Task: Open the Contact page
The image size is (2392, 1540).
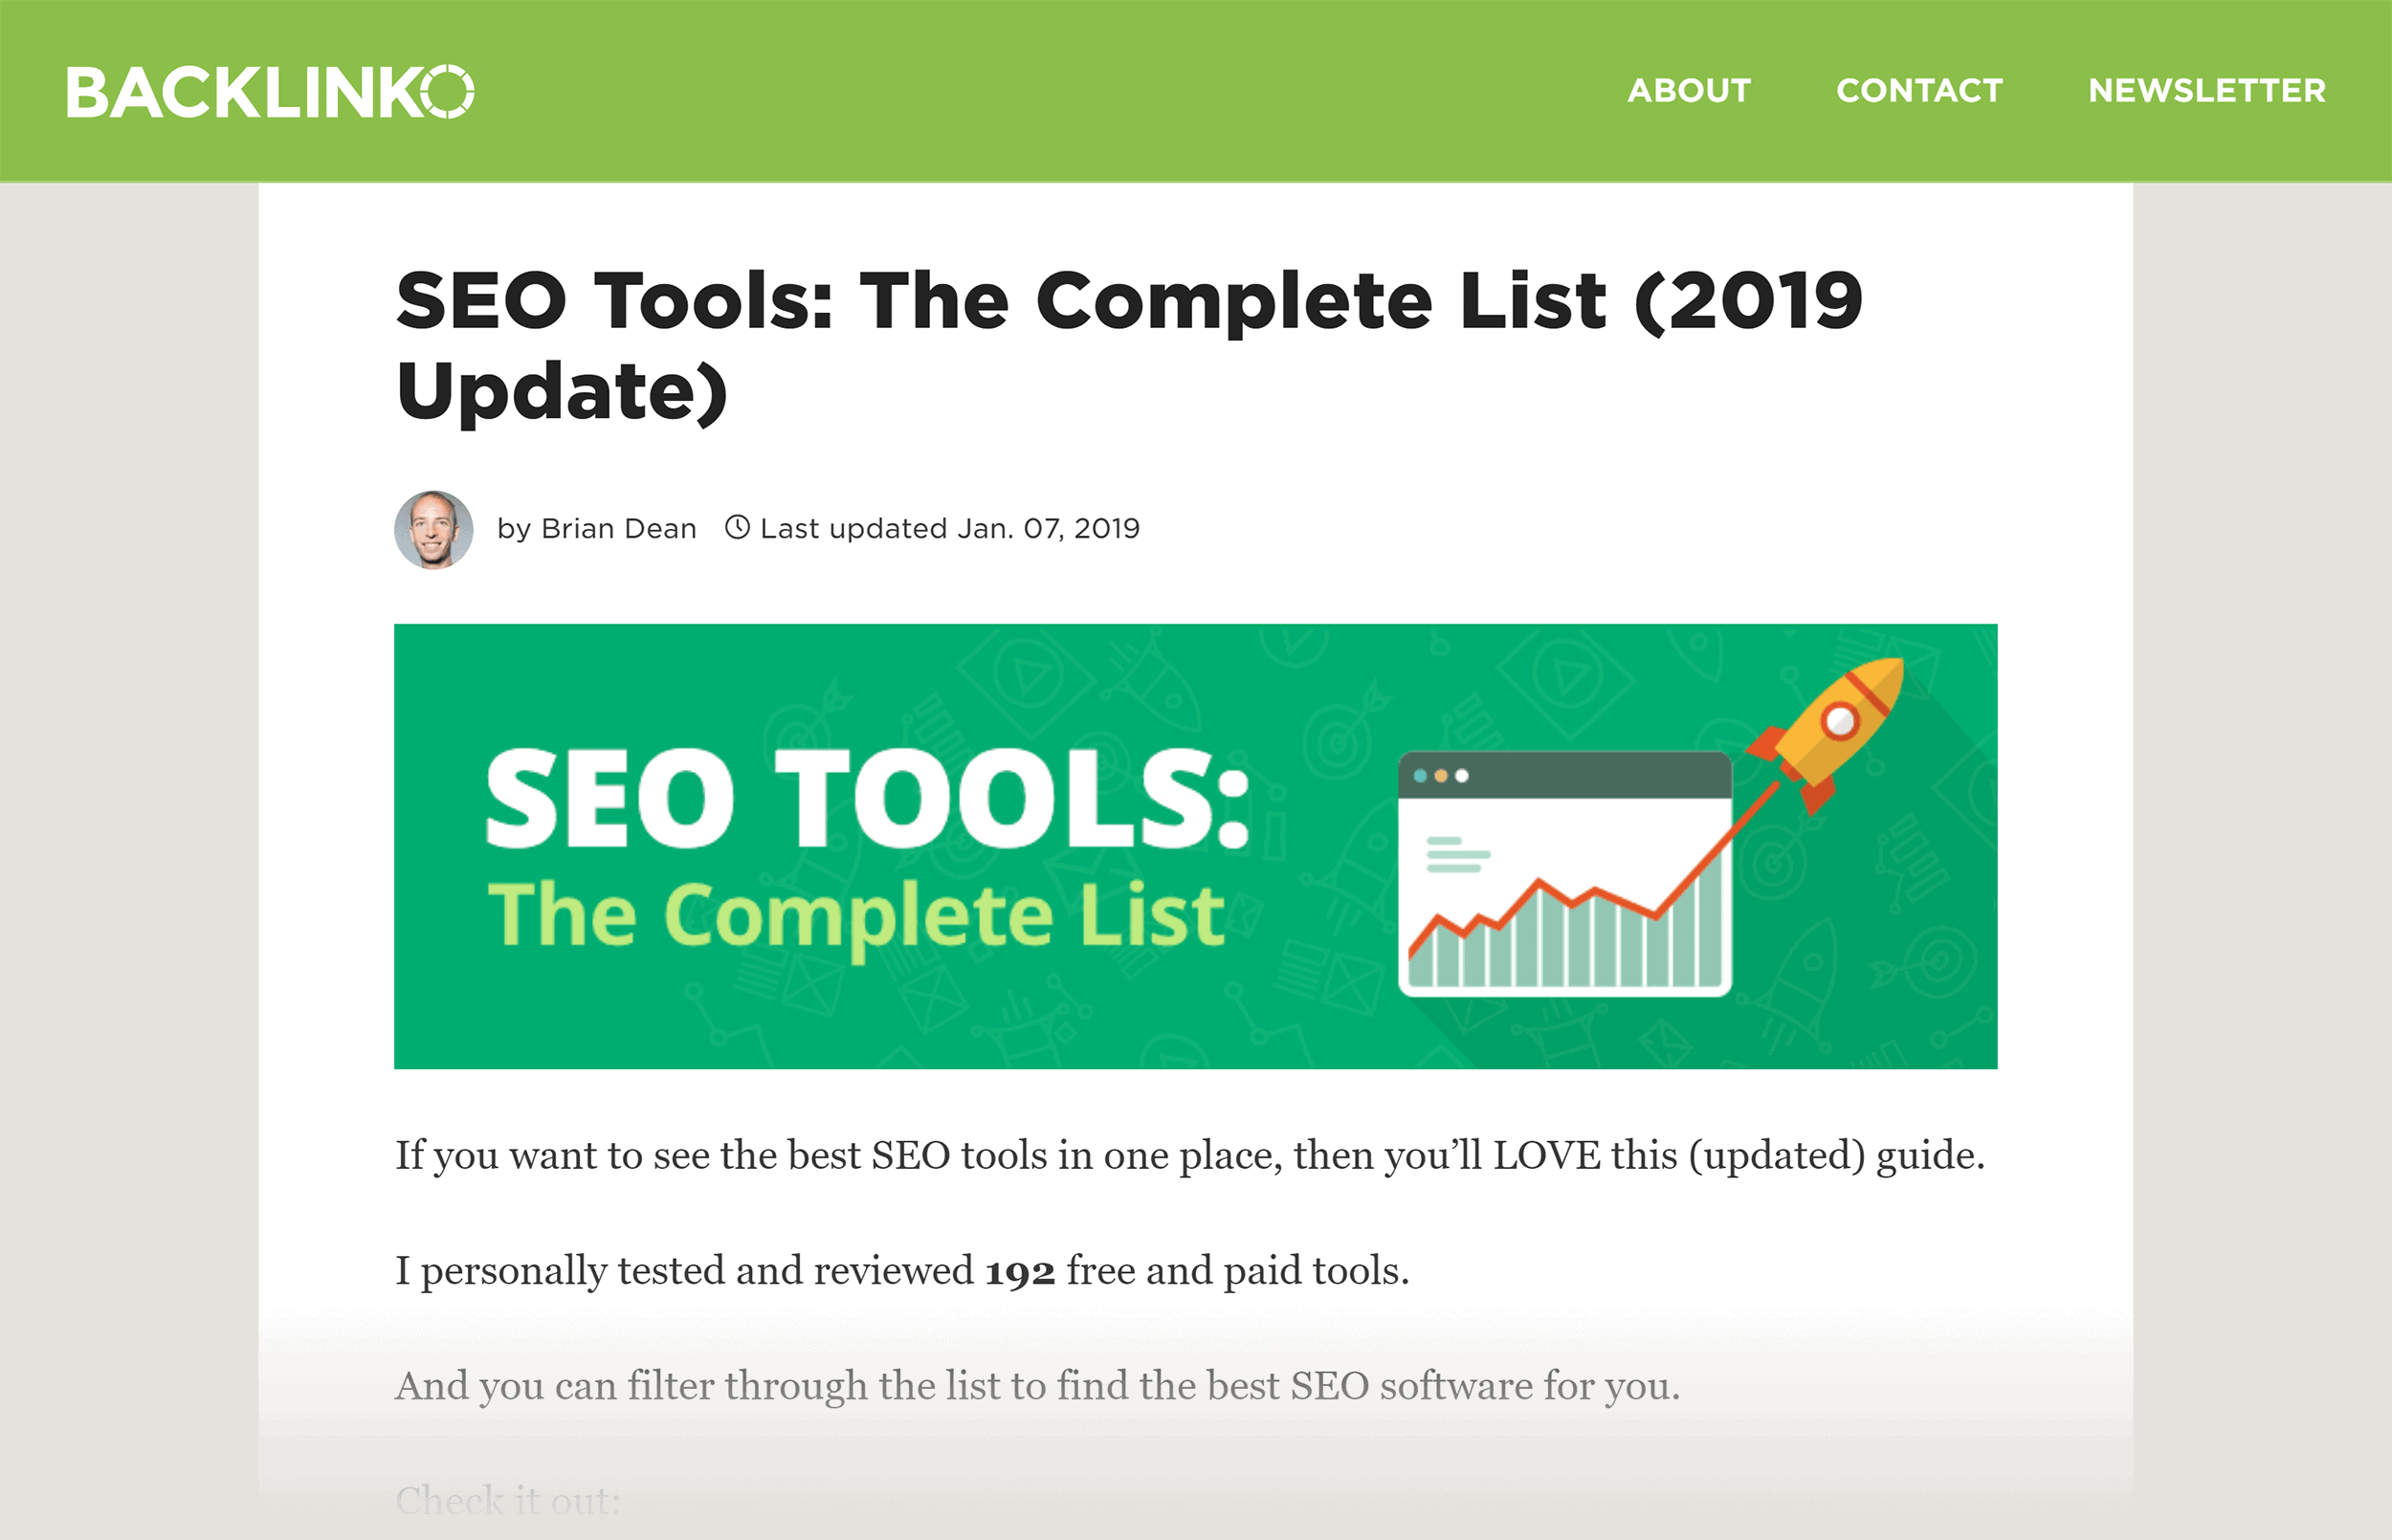Action: pyautogui.click(x=1919, y=91)
